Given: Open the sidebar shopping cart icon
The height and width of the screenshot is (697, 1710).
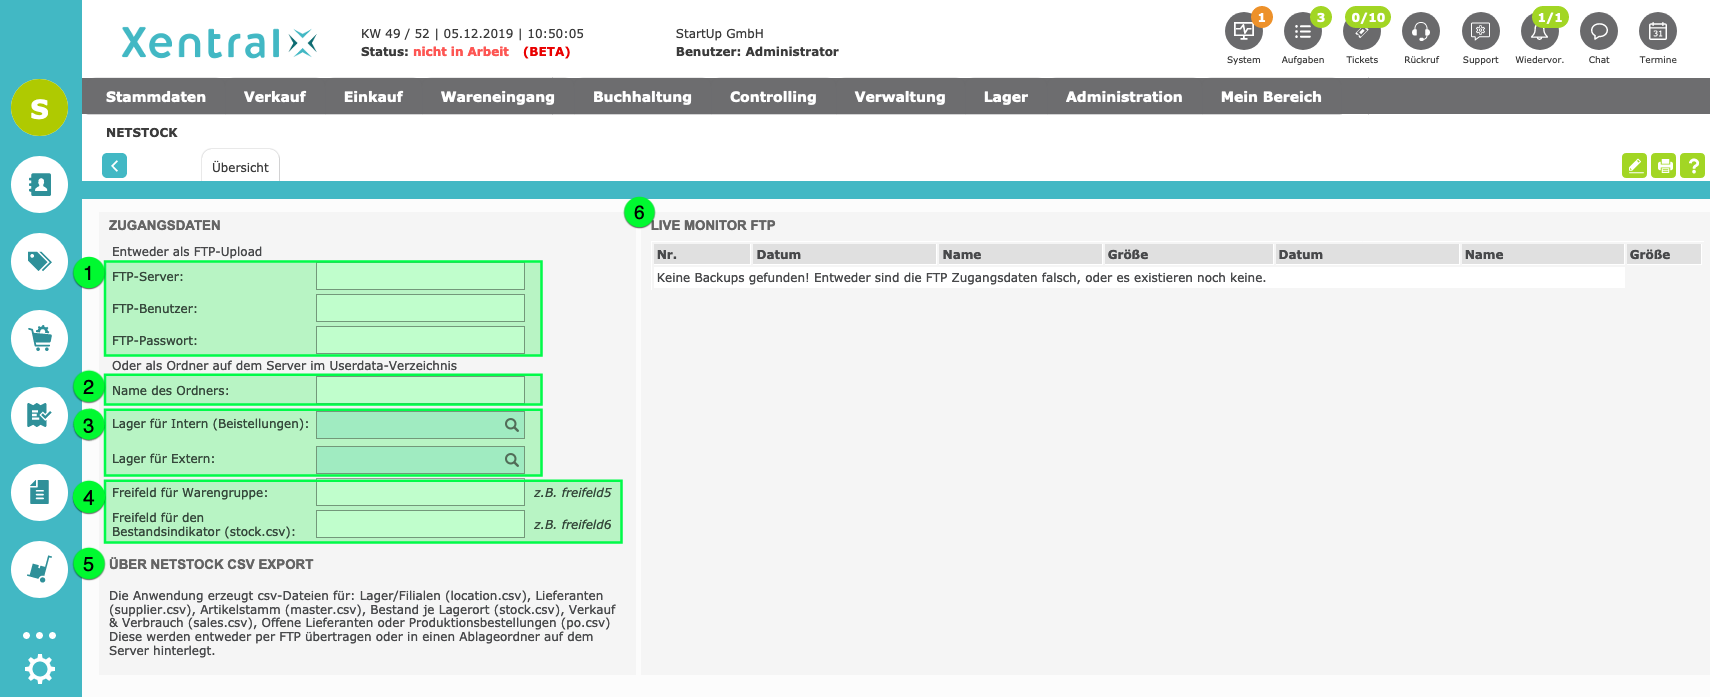Looking at the screenshot, I should pos(40,339).
